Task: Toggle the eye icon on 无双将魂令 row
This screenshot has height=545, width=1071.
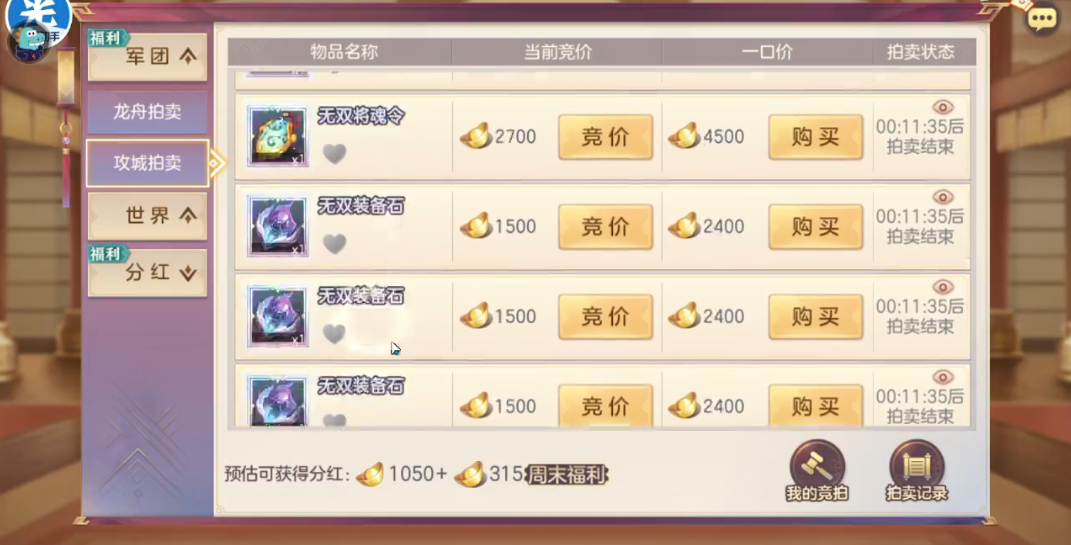Action: (x=943, y=107)
